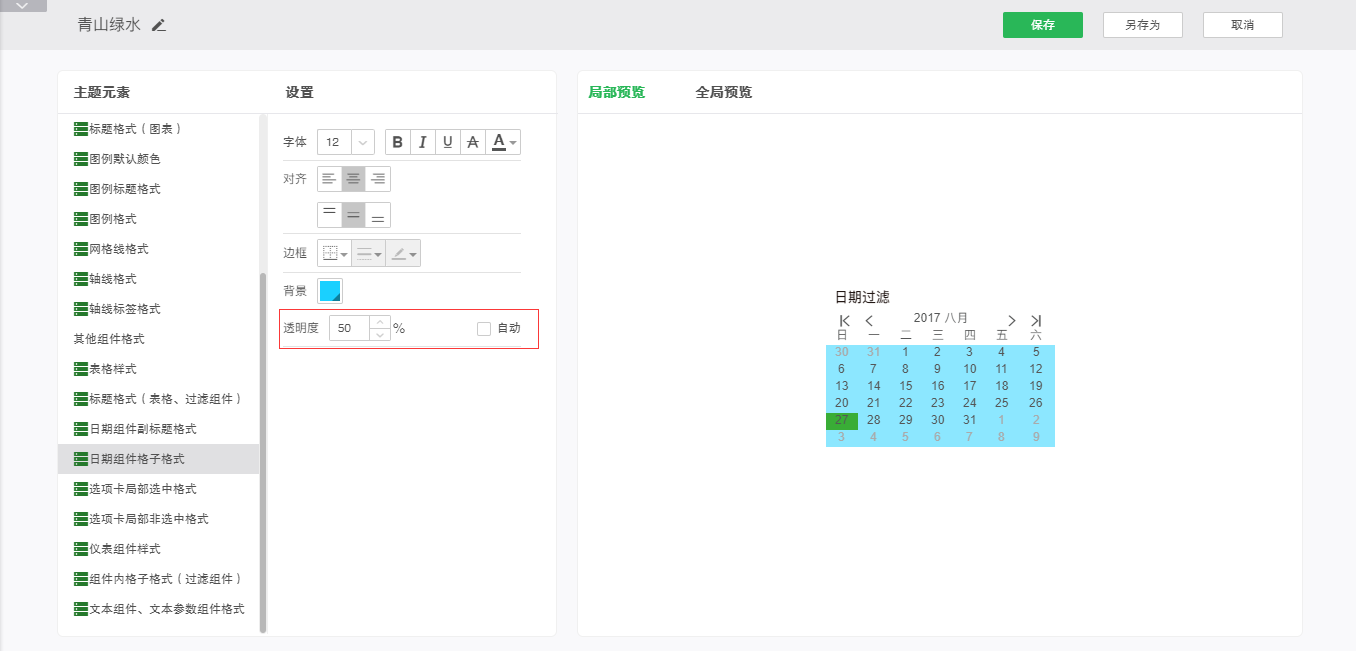This screenshot has height=651, width=1356.
Task: Select 日期组件副标题格式 in theme elements
Action: (142, 429)
